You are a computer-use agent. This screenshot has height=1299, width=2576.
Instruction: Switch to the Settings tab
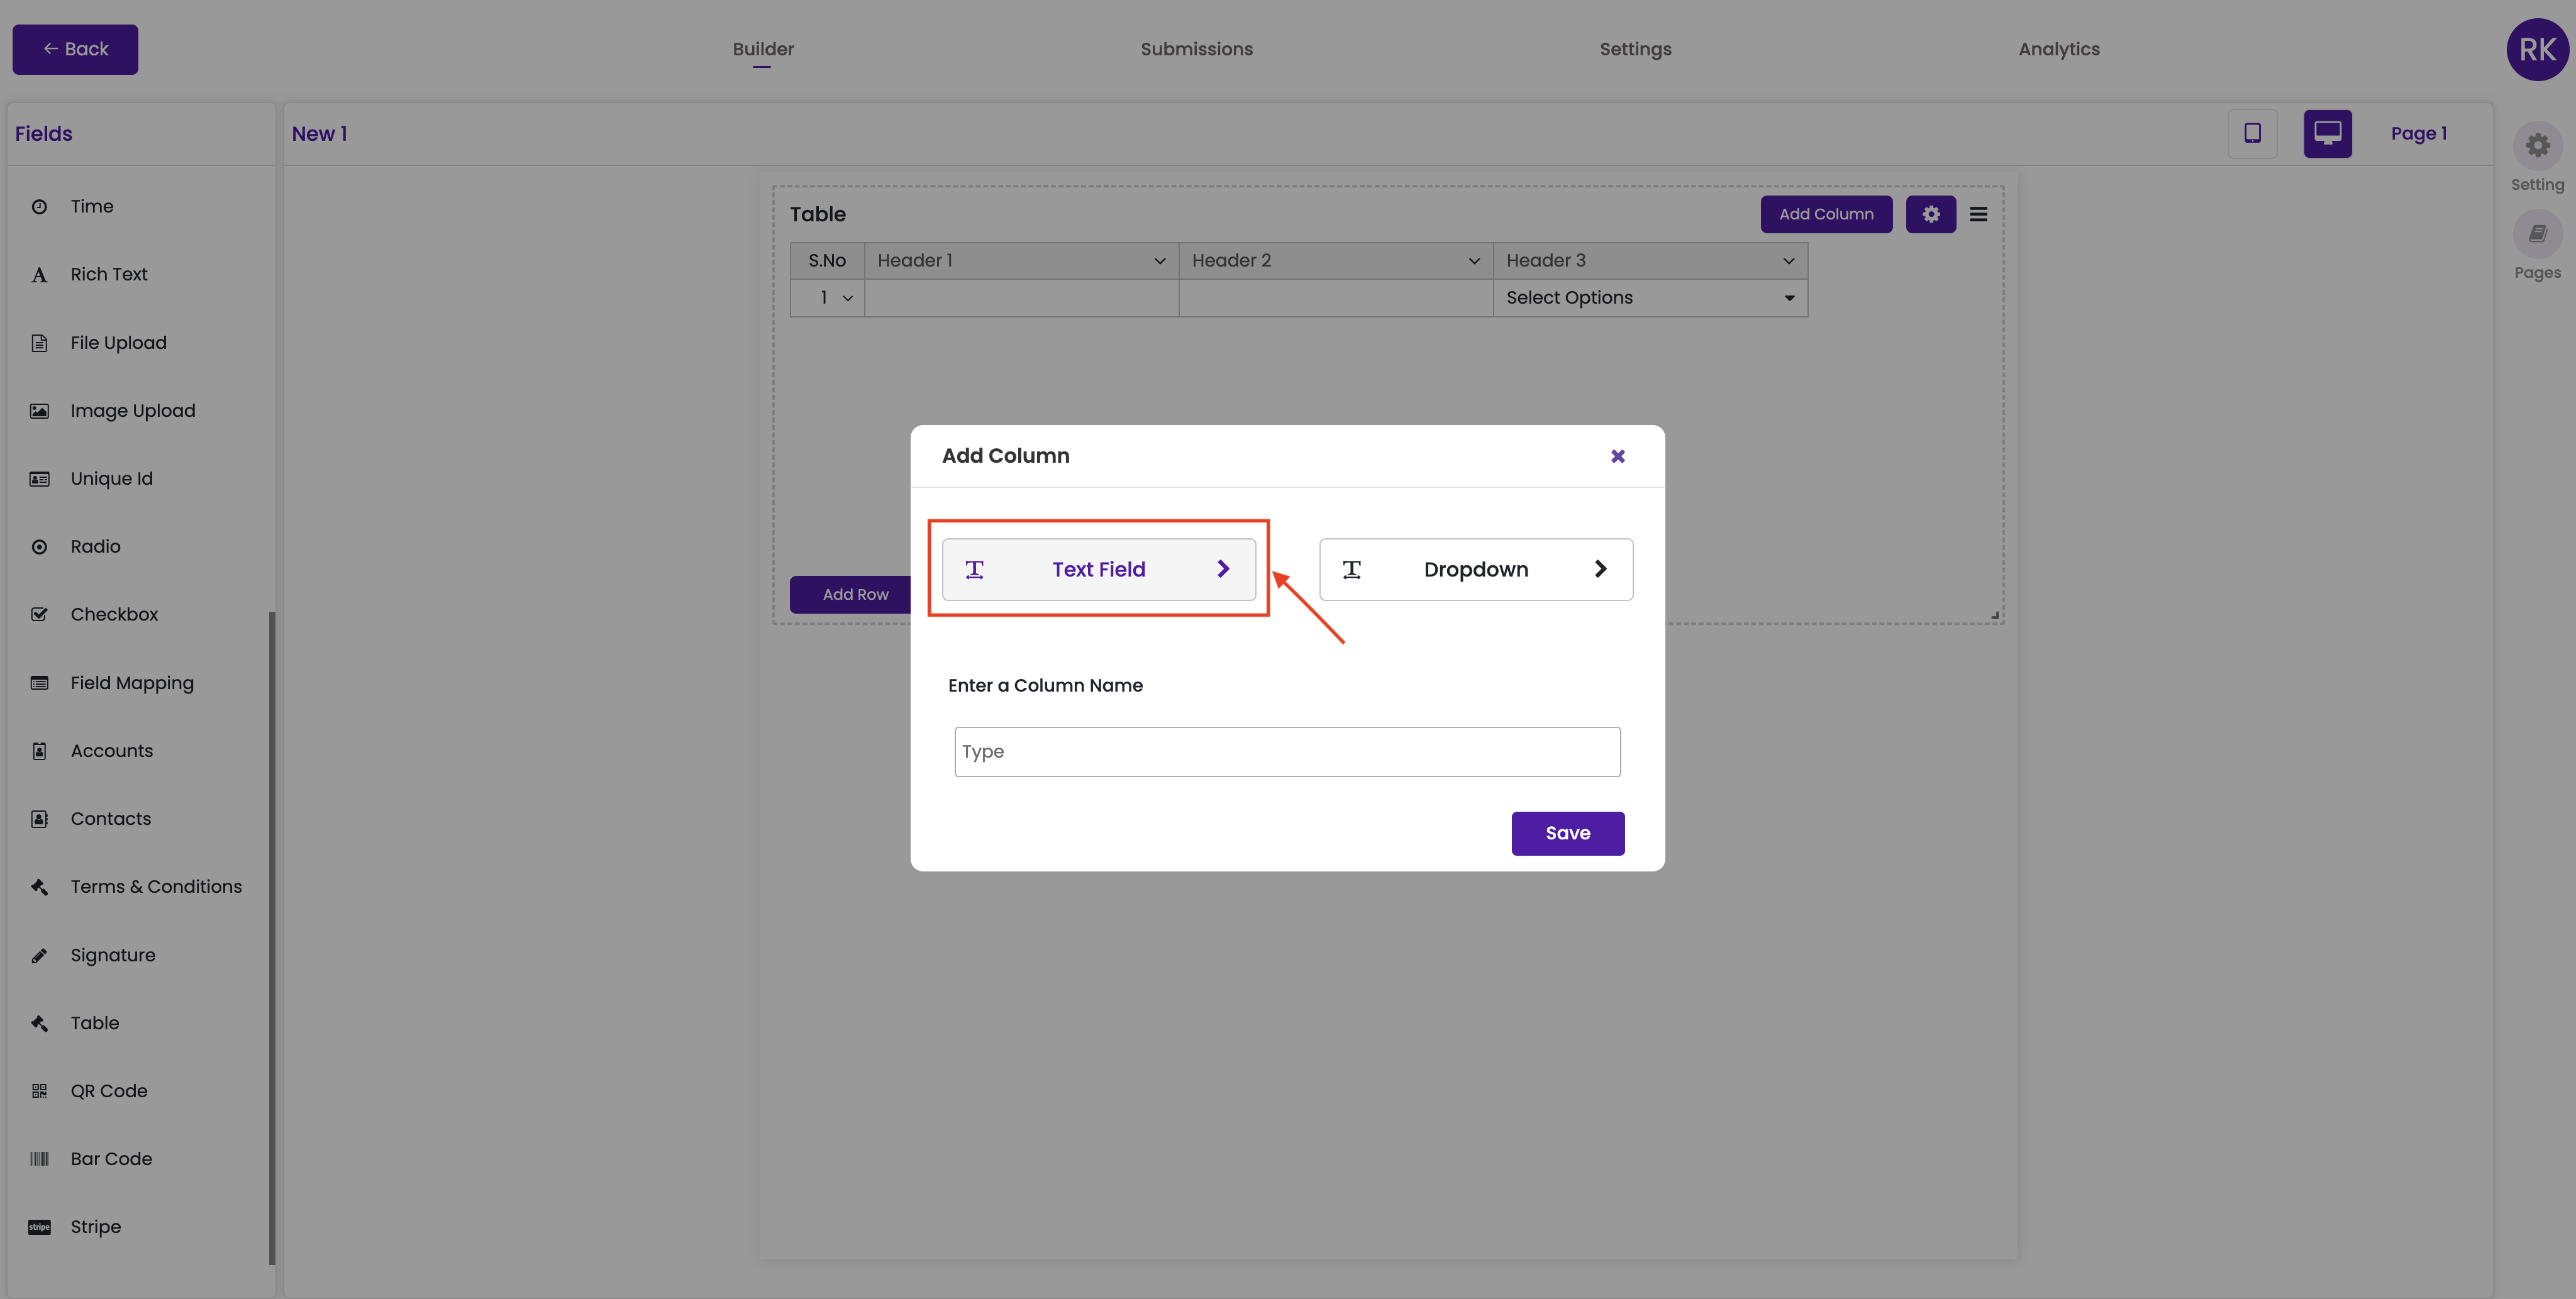coord(1635,49)
